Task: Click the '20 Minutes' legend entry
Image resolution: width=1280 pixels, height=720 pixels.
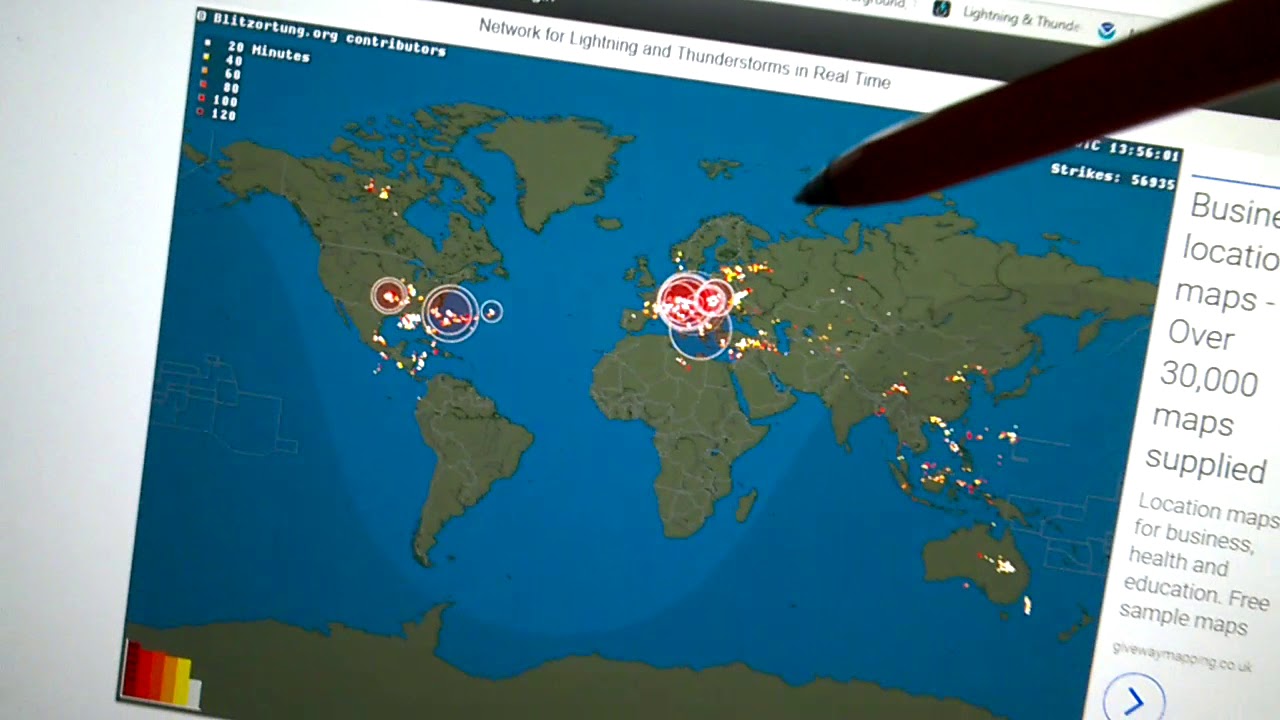Action: point(258,50)
